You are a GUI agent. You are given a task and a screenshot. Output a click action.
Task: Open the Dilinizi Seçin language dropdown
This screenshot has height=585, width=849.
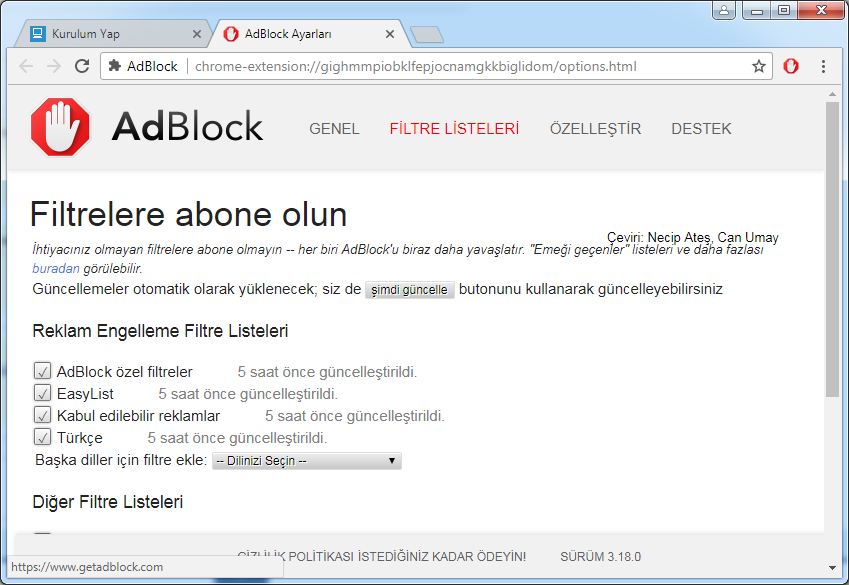[306, 461]
